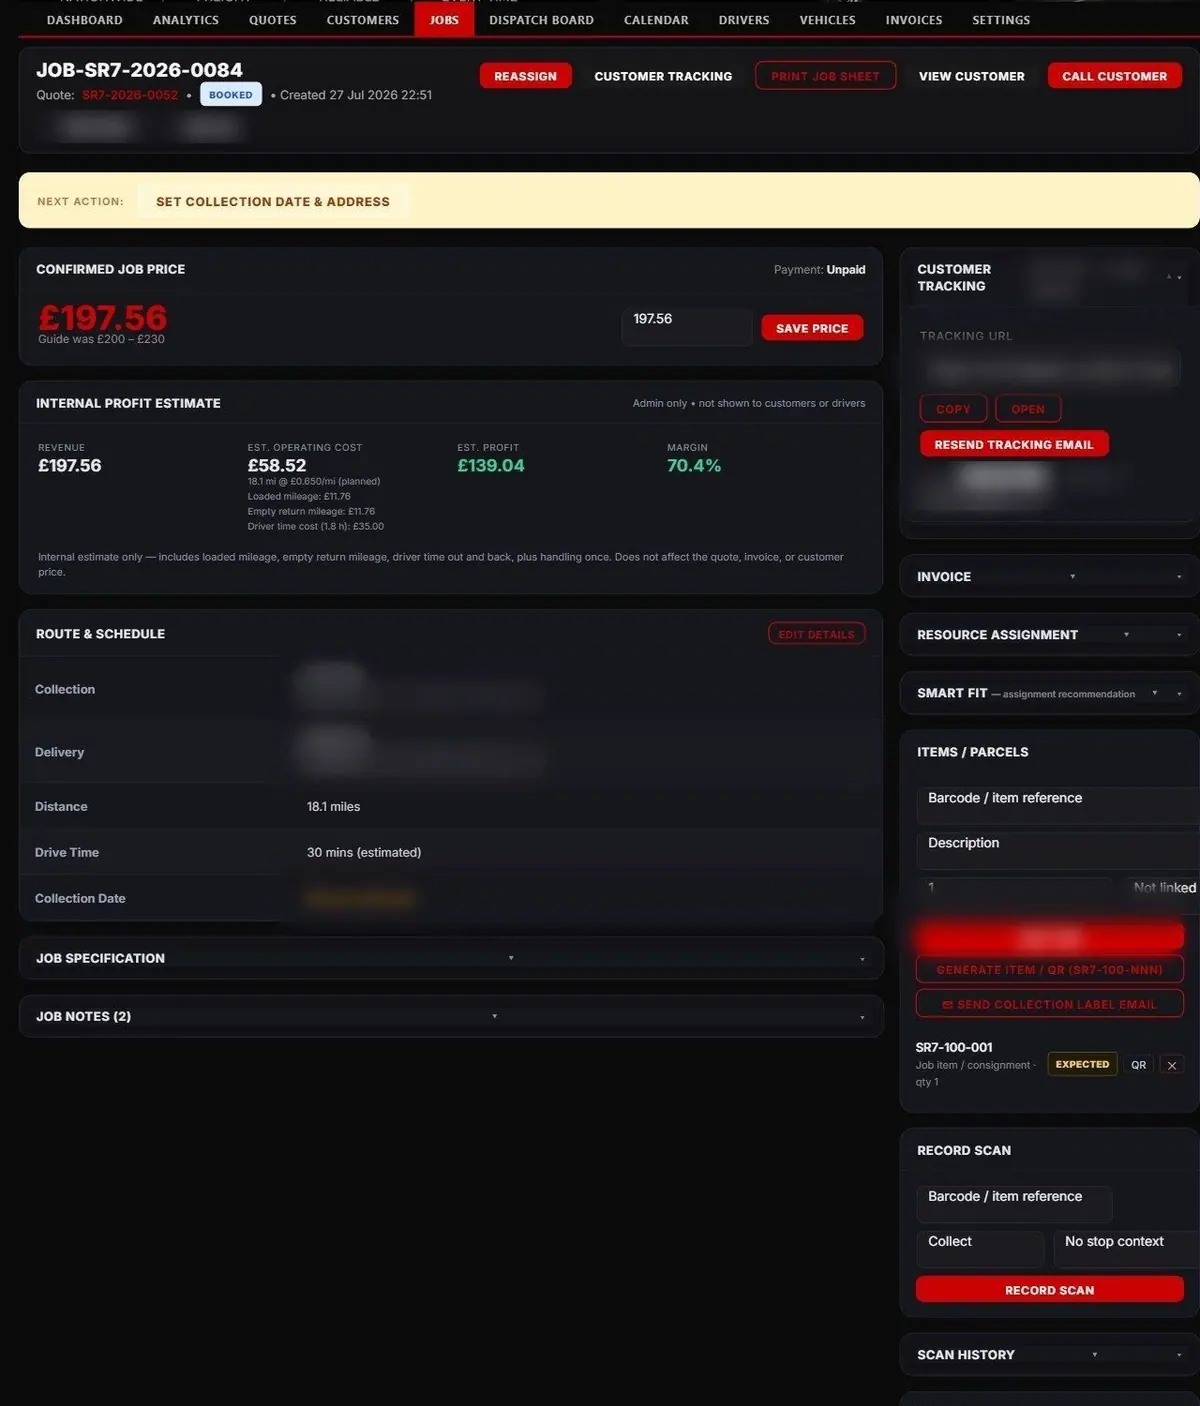Open the Settings tab
Image resolution: width=1200 pixels, height=1406 pixels.
[x=1001, y=20]
